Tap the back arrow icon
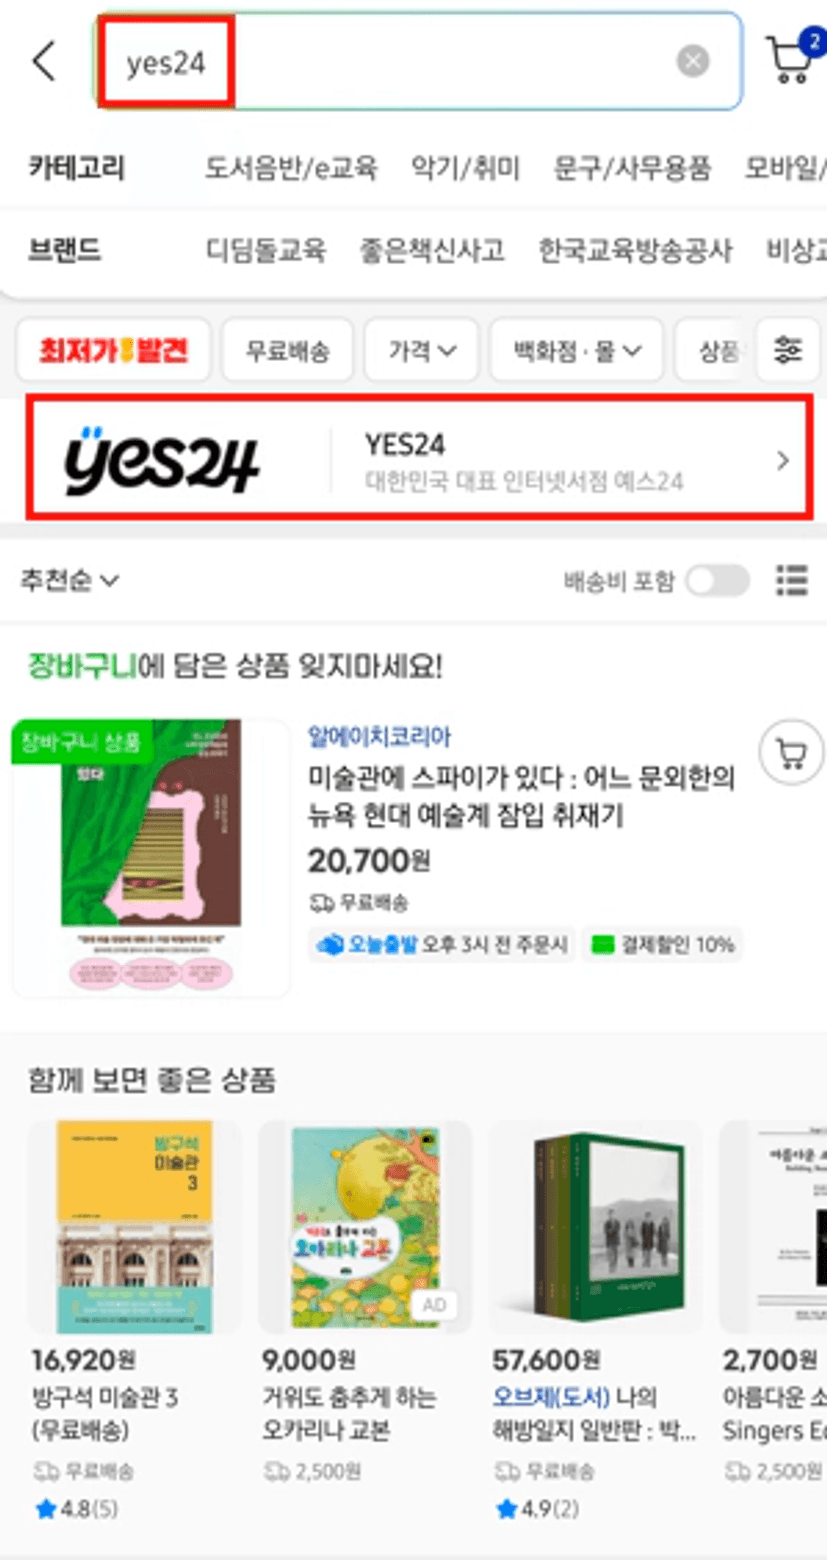This screenshot has height=1560, width=827. 44,62
